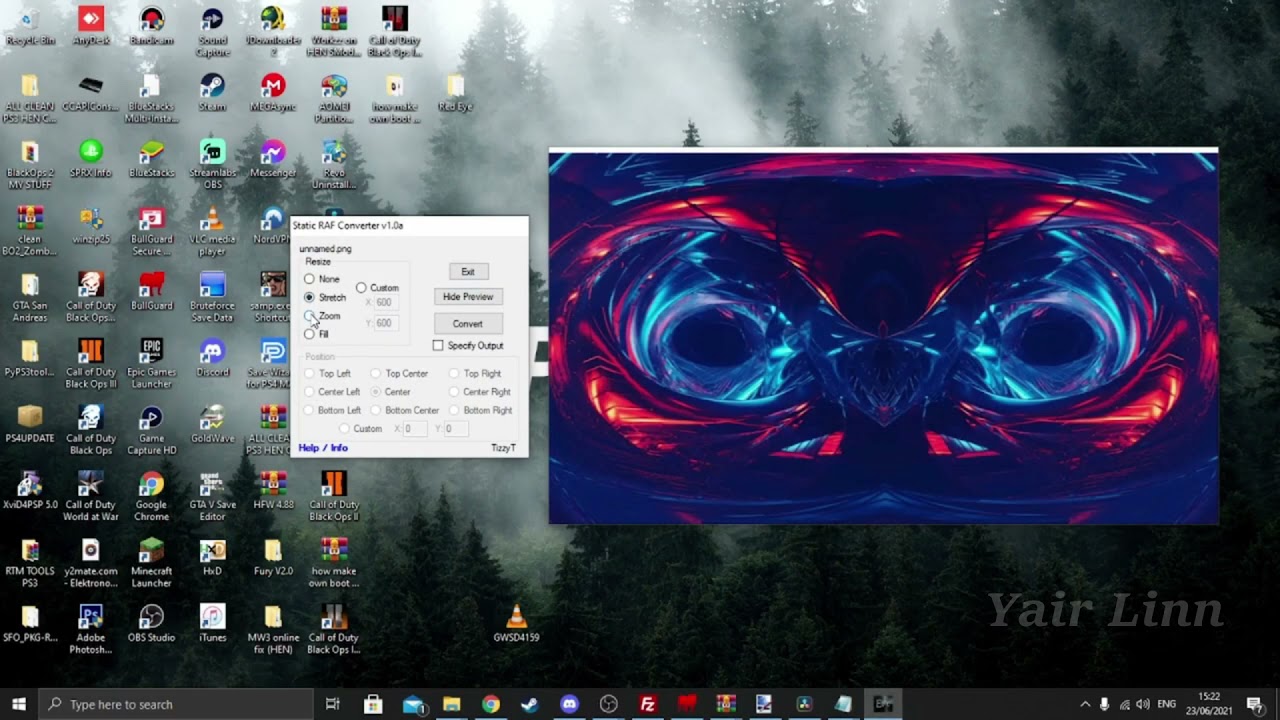1280x720 pixels.
Task: Choose the Zoom resize option
Action: (323, 316)
